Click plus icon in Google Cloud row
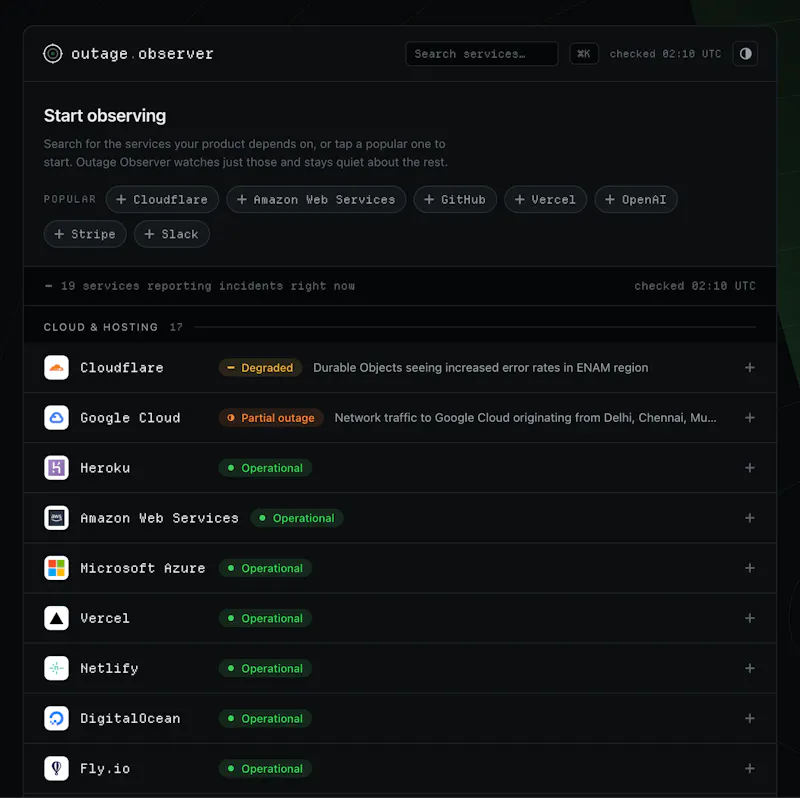800x798 pixels. coord(749,417)
